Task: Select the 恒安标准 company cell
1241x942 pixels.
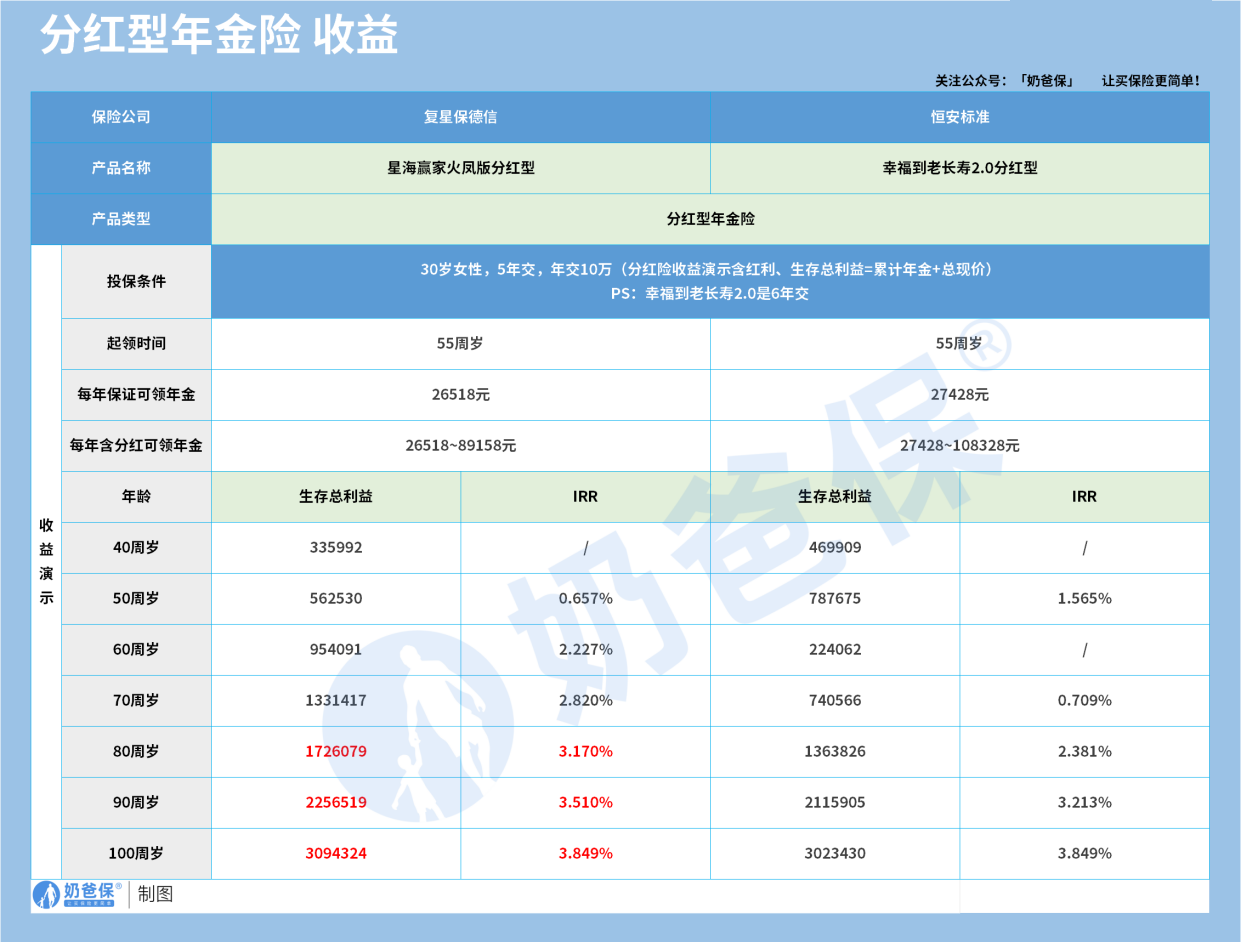Action: pos(957,117)
